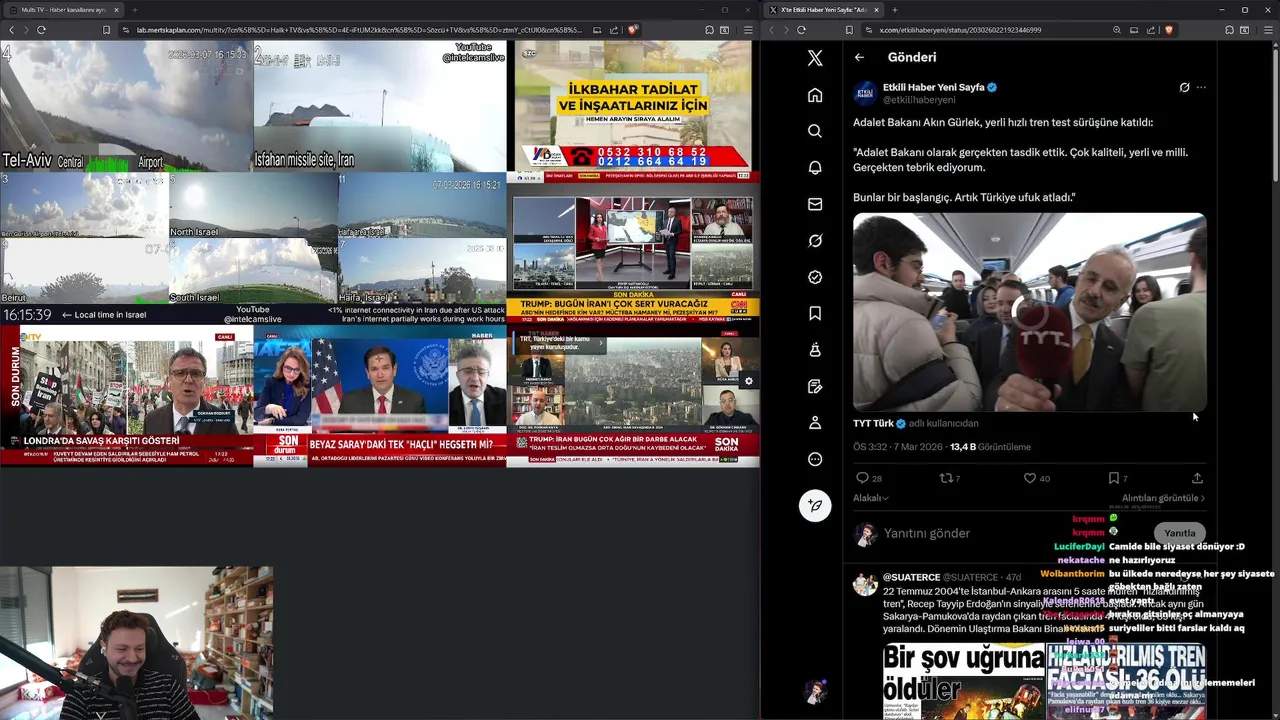The height and width of the screenshot is (720, 1280).
Task: Click the gear icon on the TRT Haber tile
Action: point(748,381)
